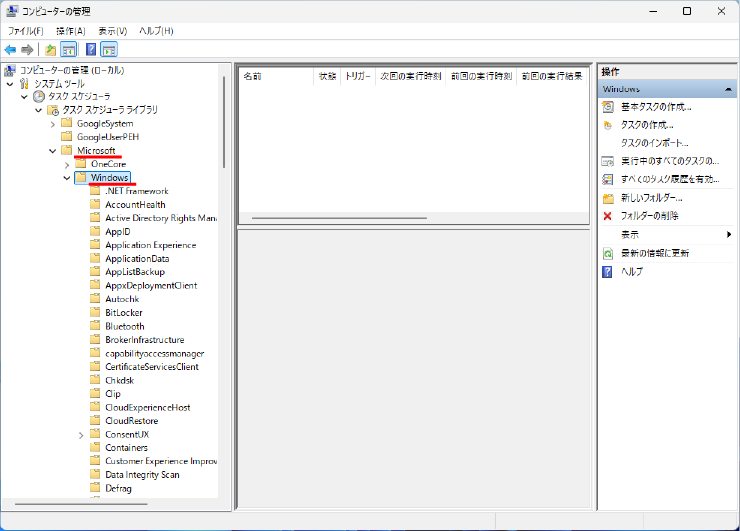Toggle the console tree pane toolbar icon

click(x=69, y=50)
